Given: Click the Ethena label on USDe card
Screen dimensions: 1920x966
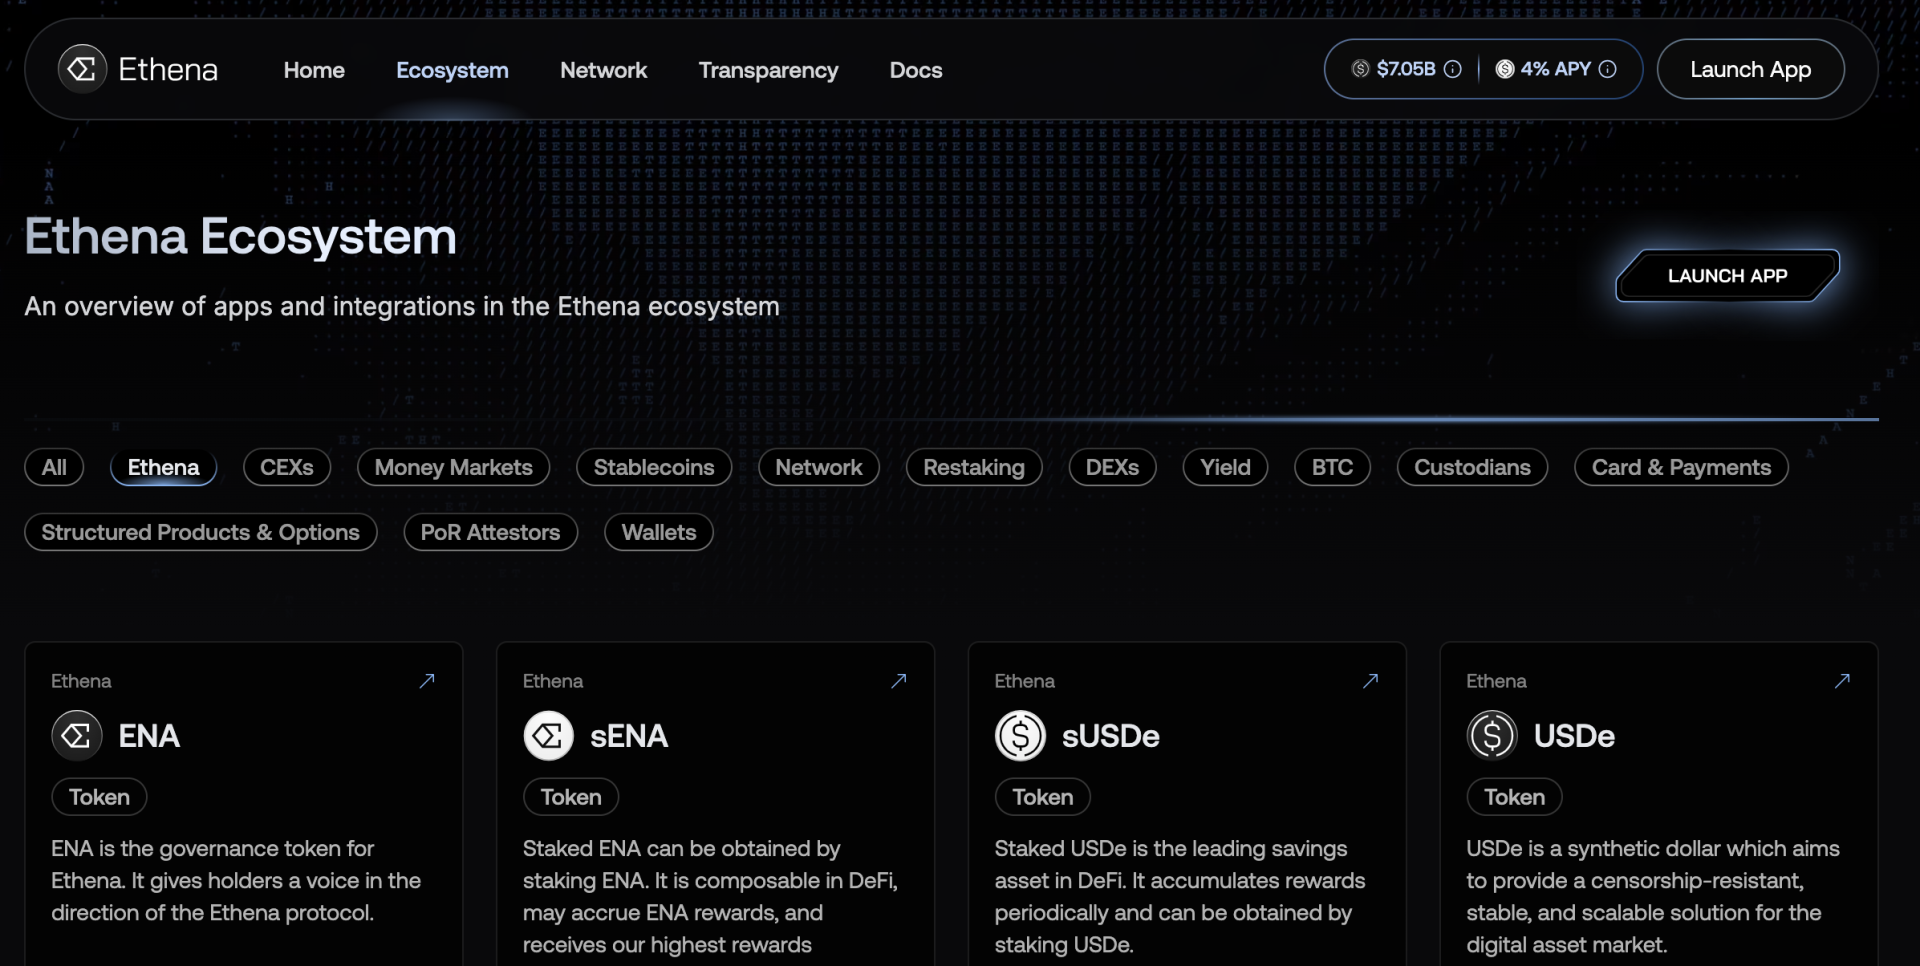Looking at the screenshot, I should click(x=1496, y=681).
